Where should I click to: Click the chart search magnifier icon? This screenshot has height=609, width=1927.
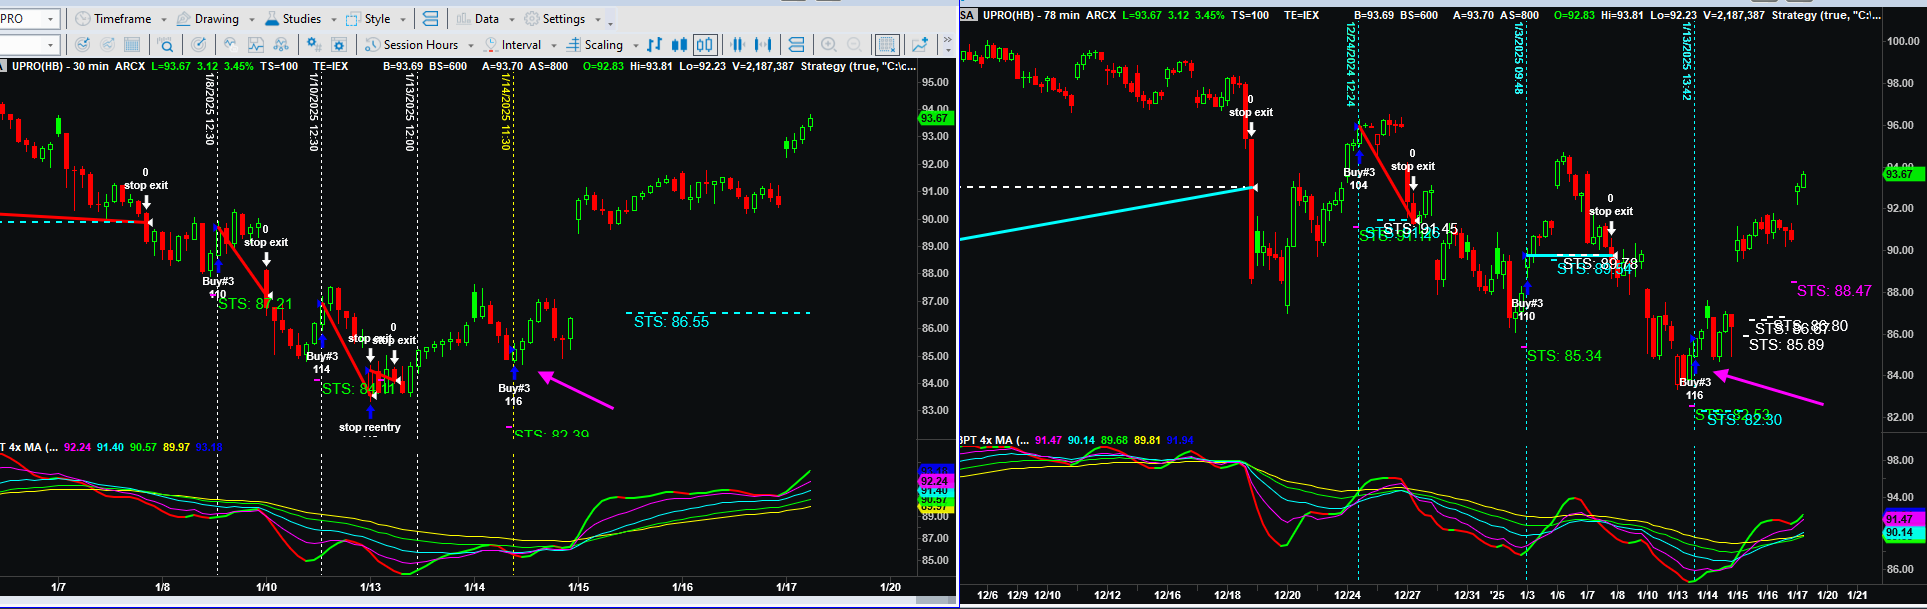(x=166, y=45)
